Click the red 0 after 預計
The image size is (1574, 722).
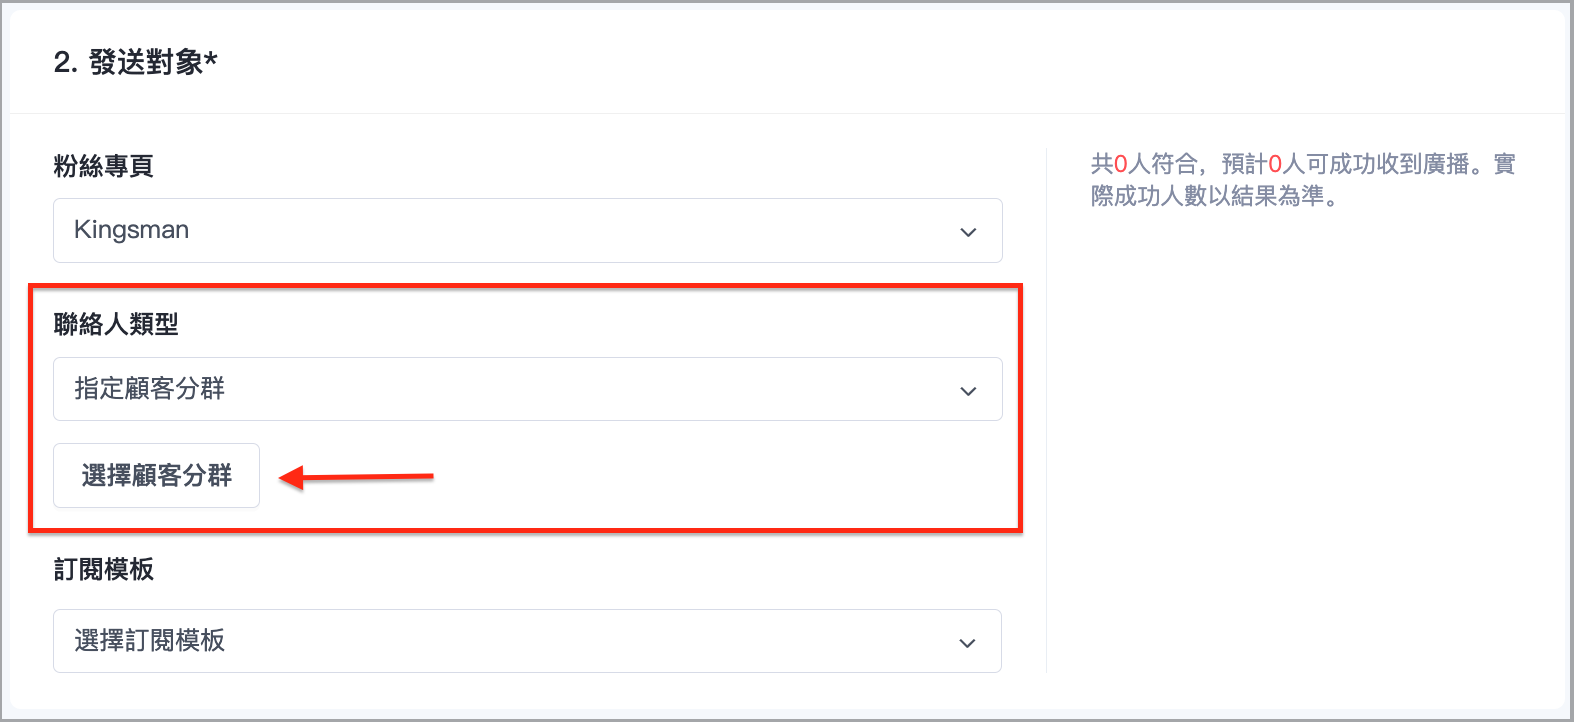pyautogui.click(x=1275, y=164)
